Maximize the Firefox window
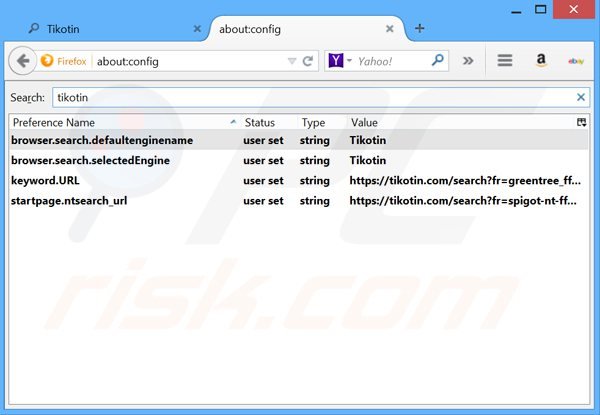This screenshot has height=415, width=600. pyautogui.click(x=540, y=10)
